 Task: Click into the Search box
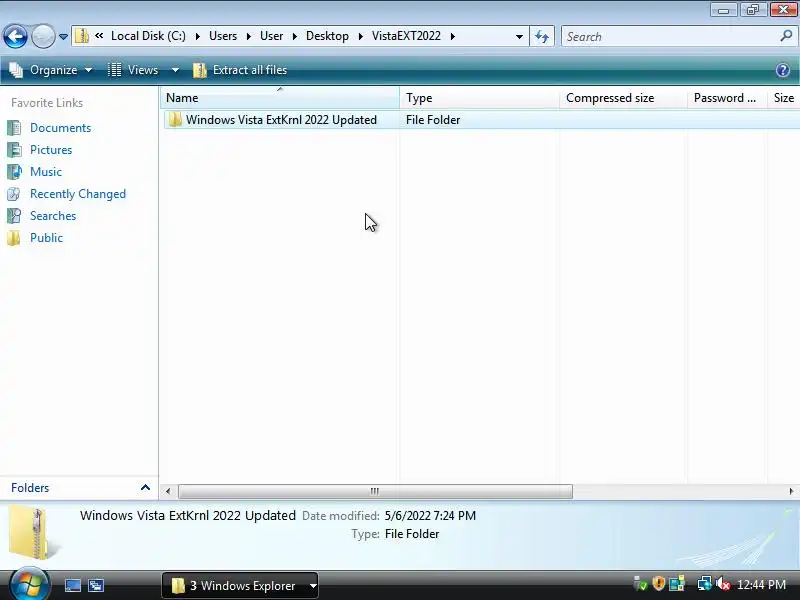point(668,36)
